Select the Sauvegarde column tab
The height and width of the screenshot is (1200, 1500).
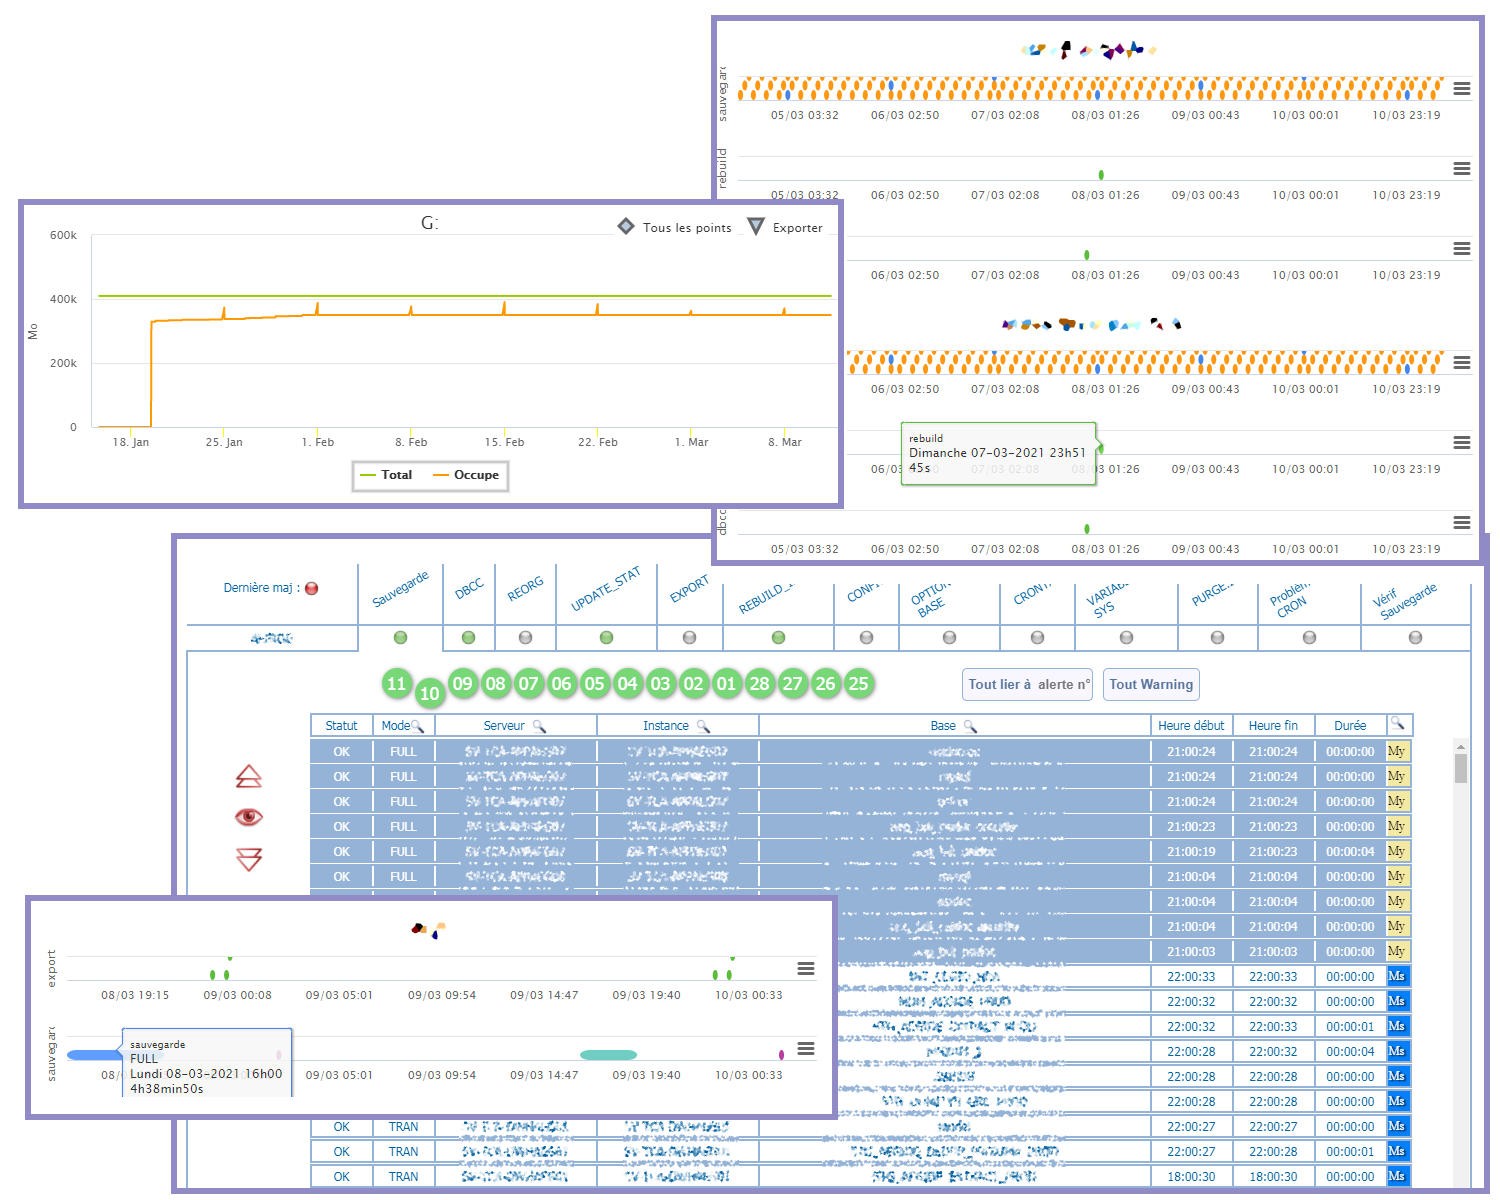(400, 590)
